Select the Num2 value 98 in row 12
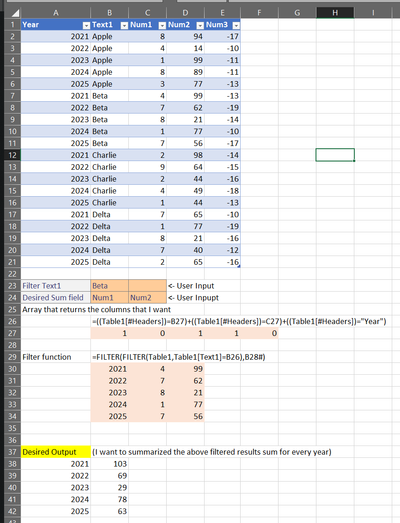The width and height of the screenshot is (400, 523). 185,155
